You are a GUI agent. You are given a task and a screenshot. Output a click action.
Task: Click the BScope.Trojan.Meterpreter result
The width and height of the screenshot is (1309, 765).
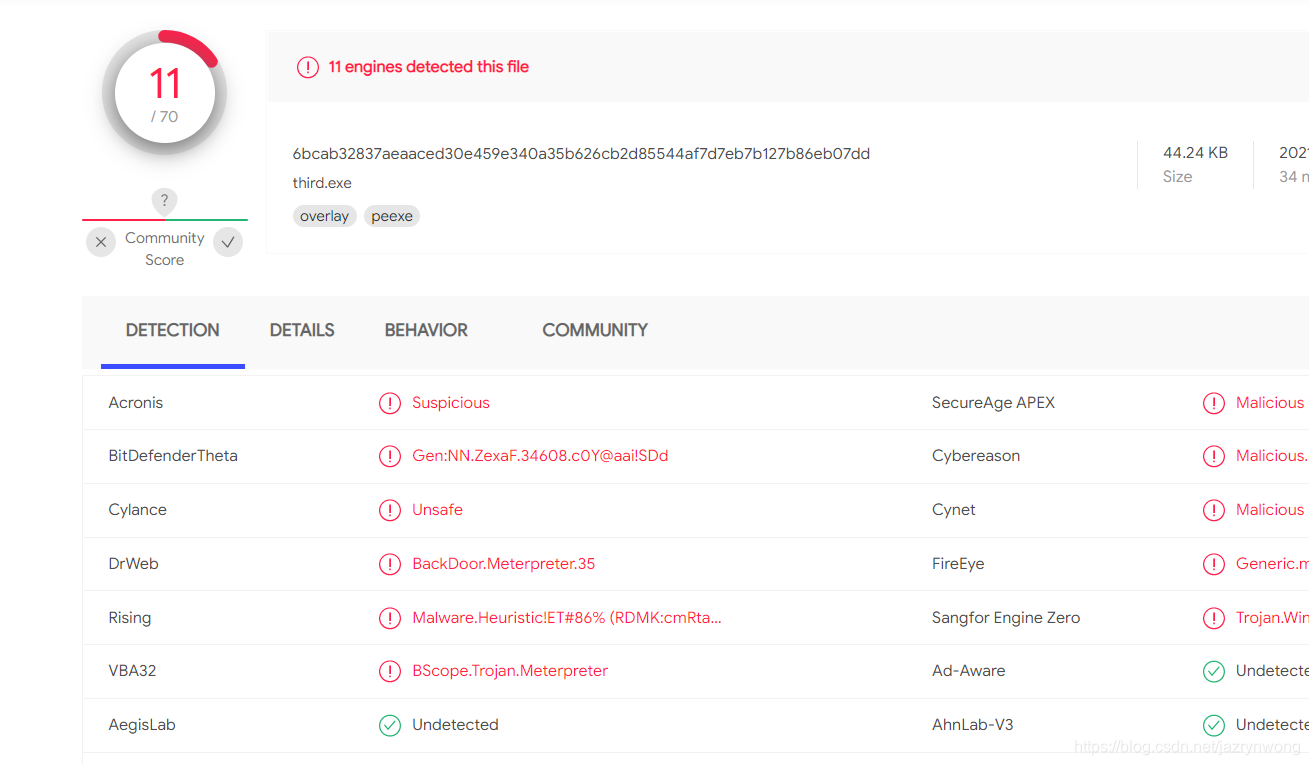[x=510, y=671]
